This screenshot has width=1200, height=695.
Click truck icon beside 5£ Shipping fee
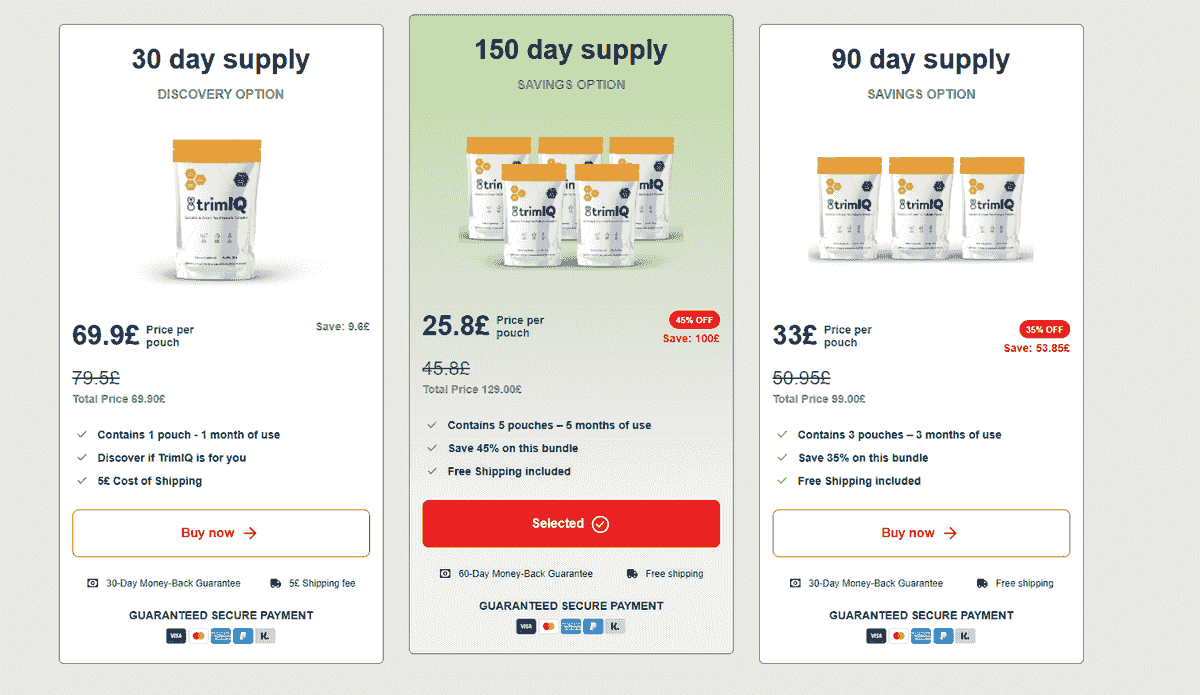pos(275,583)
